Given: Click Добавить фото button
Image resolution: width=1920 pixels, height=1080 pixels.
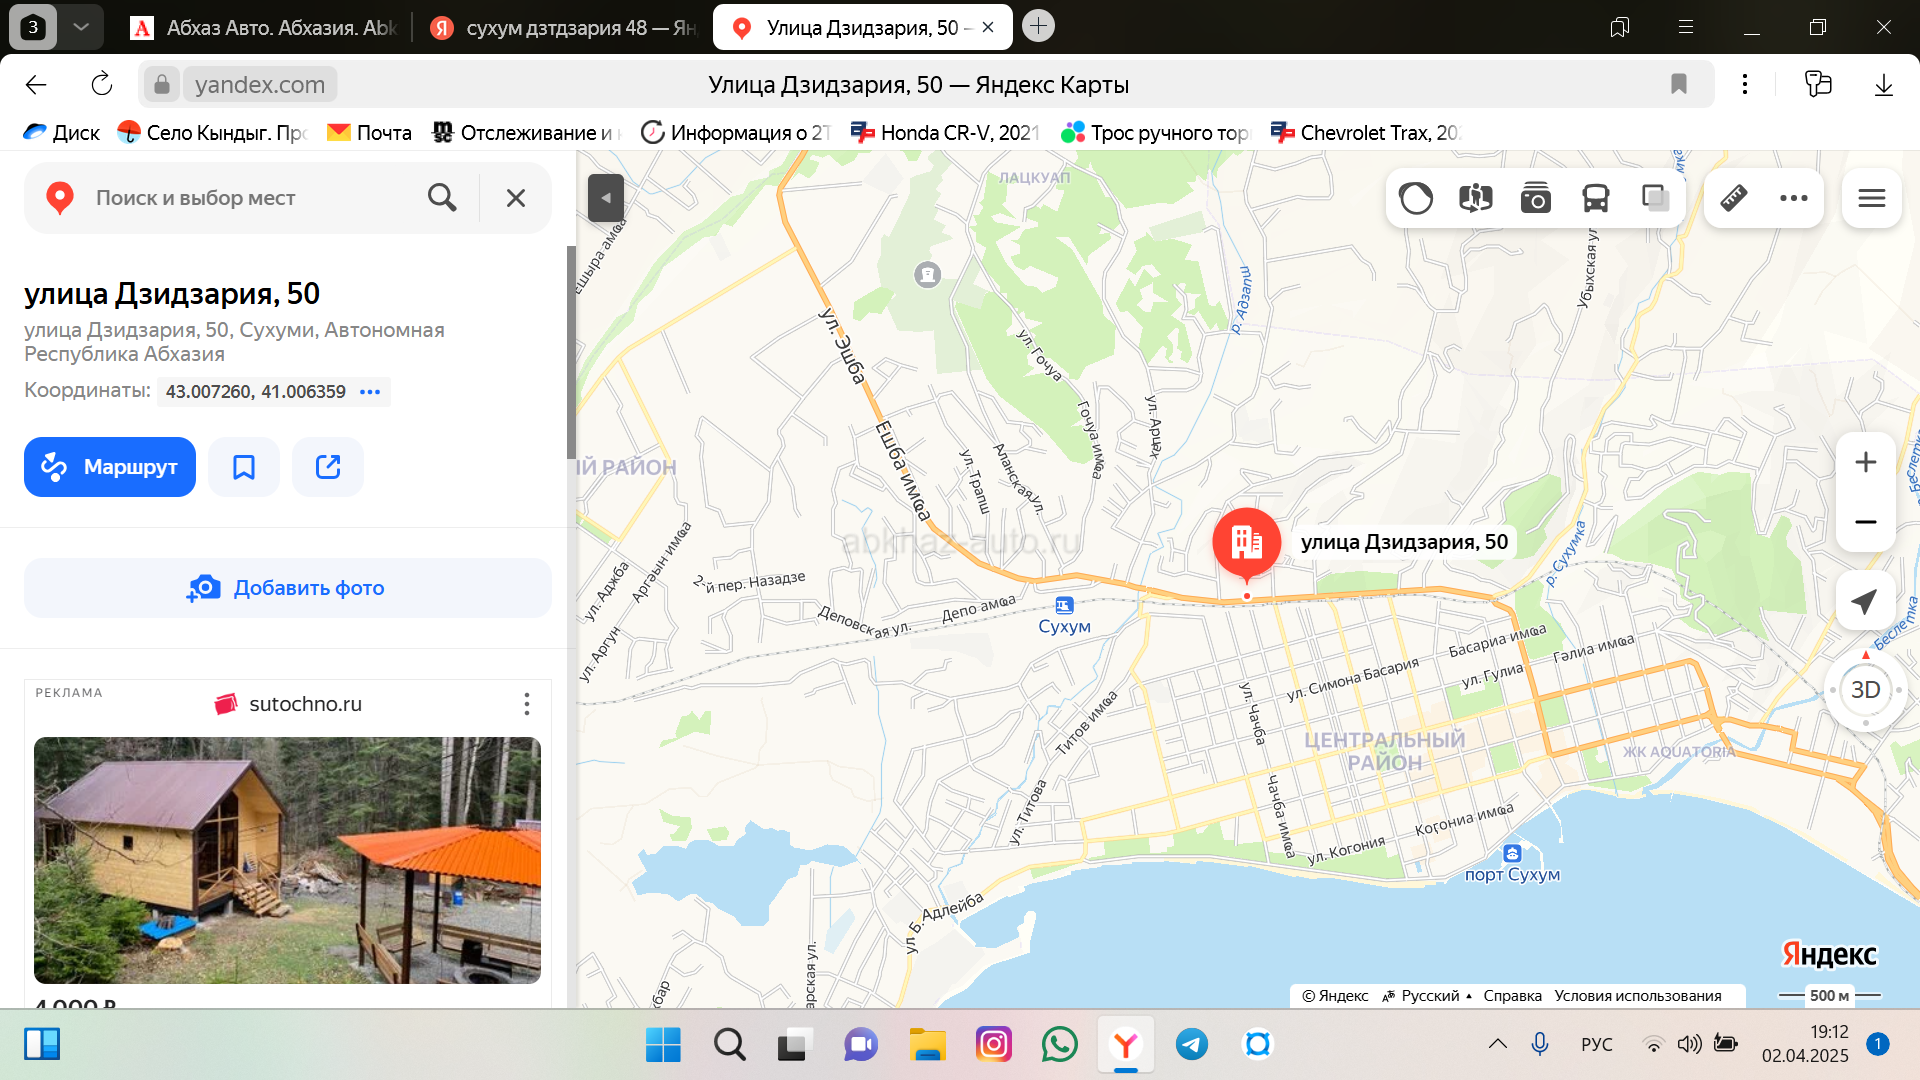Looking at the screenshot, I should click(288, 588).
